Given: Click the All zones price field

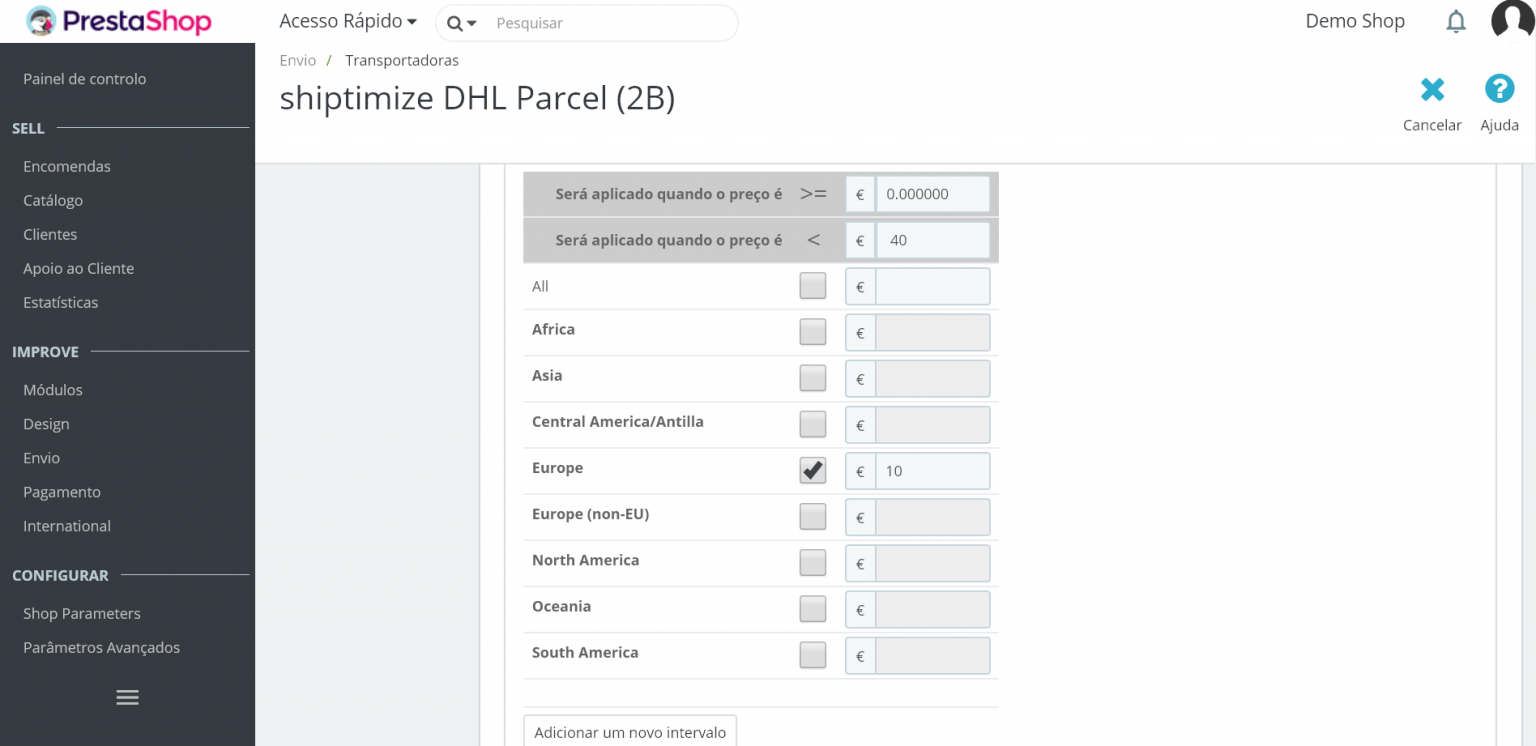Looking at the screenshot, I should coord(932,286).
